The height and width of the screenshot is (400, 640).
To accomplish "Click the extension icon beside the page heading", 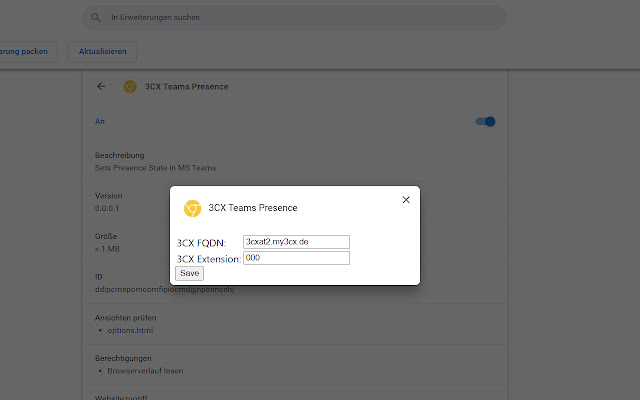I will pyautogui.click(x=129, y=86).
